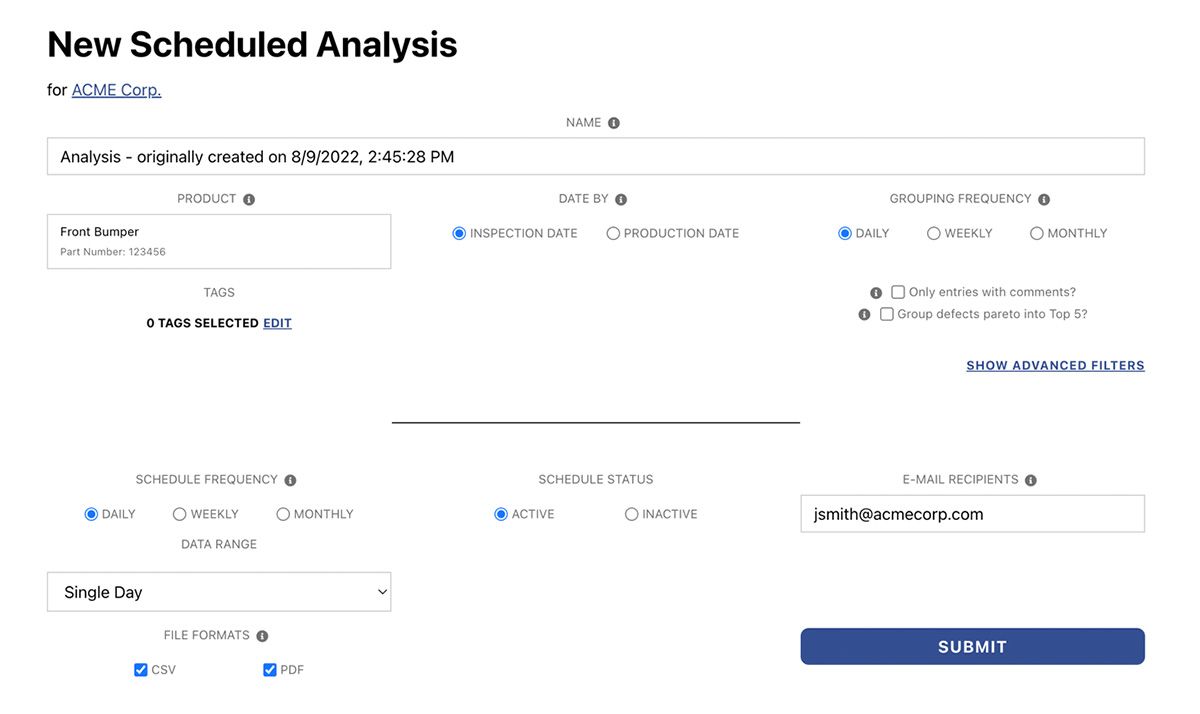
Task: Open the ACME Corp. link
Action: pos(116,90)
